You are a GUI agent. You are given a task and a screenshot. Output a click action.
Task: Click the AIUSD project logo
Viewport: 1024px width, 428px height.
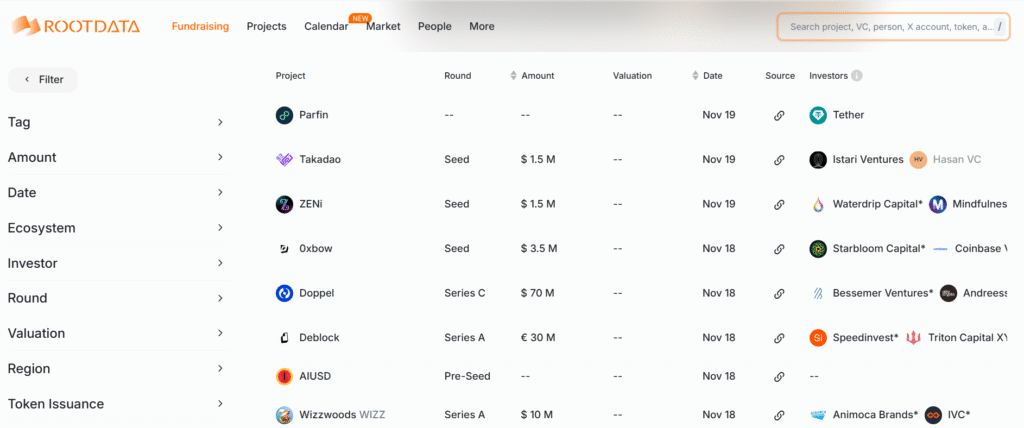[x=284, y=376]
